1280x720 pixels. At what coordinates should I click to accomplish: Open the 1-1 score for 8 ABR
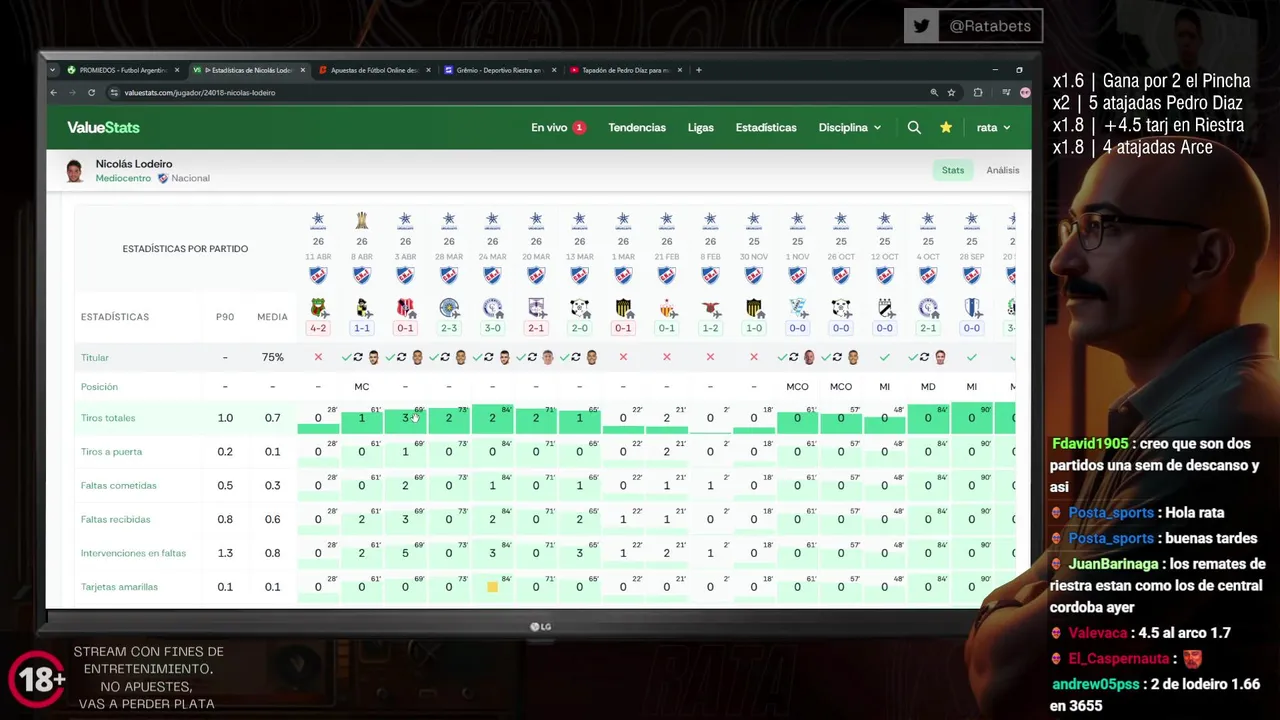coord(362,328)
